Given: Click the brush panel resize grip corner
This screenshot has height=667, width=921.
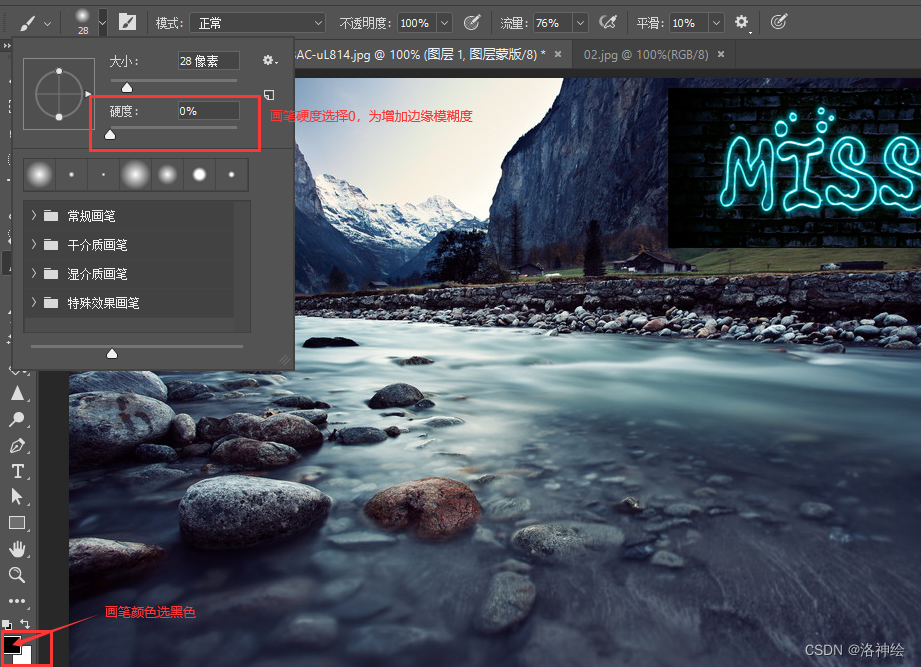Looking at the screenshot, I should click(x=285, y=359).
